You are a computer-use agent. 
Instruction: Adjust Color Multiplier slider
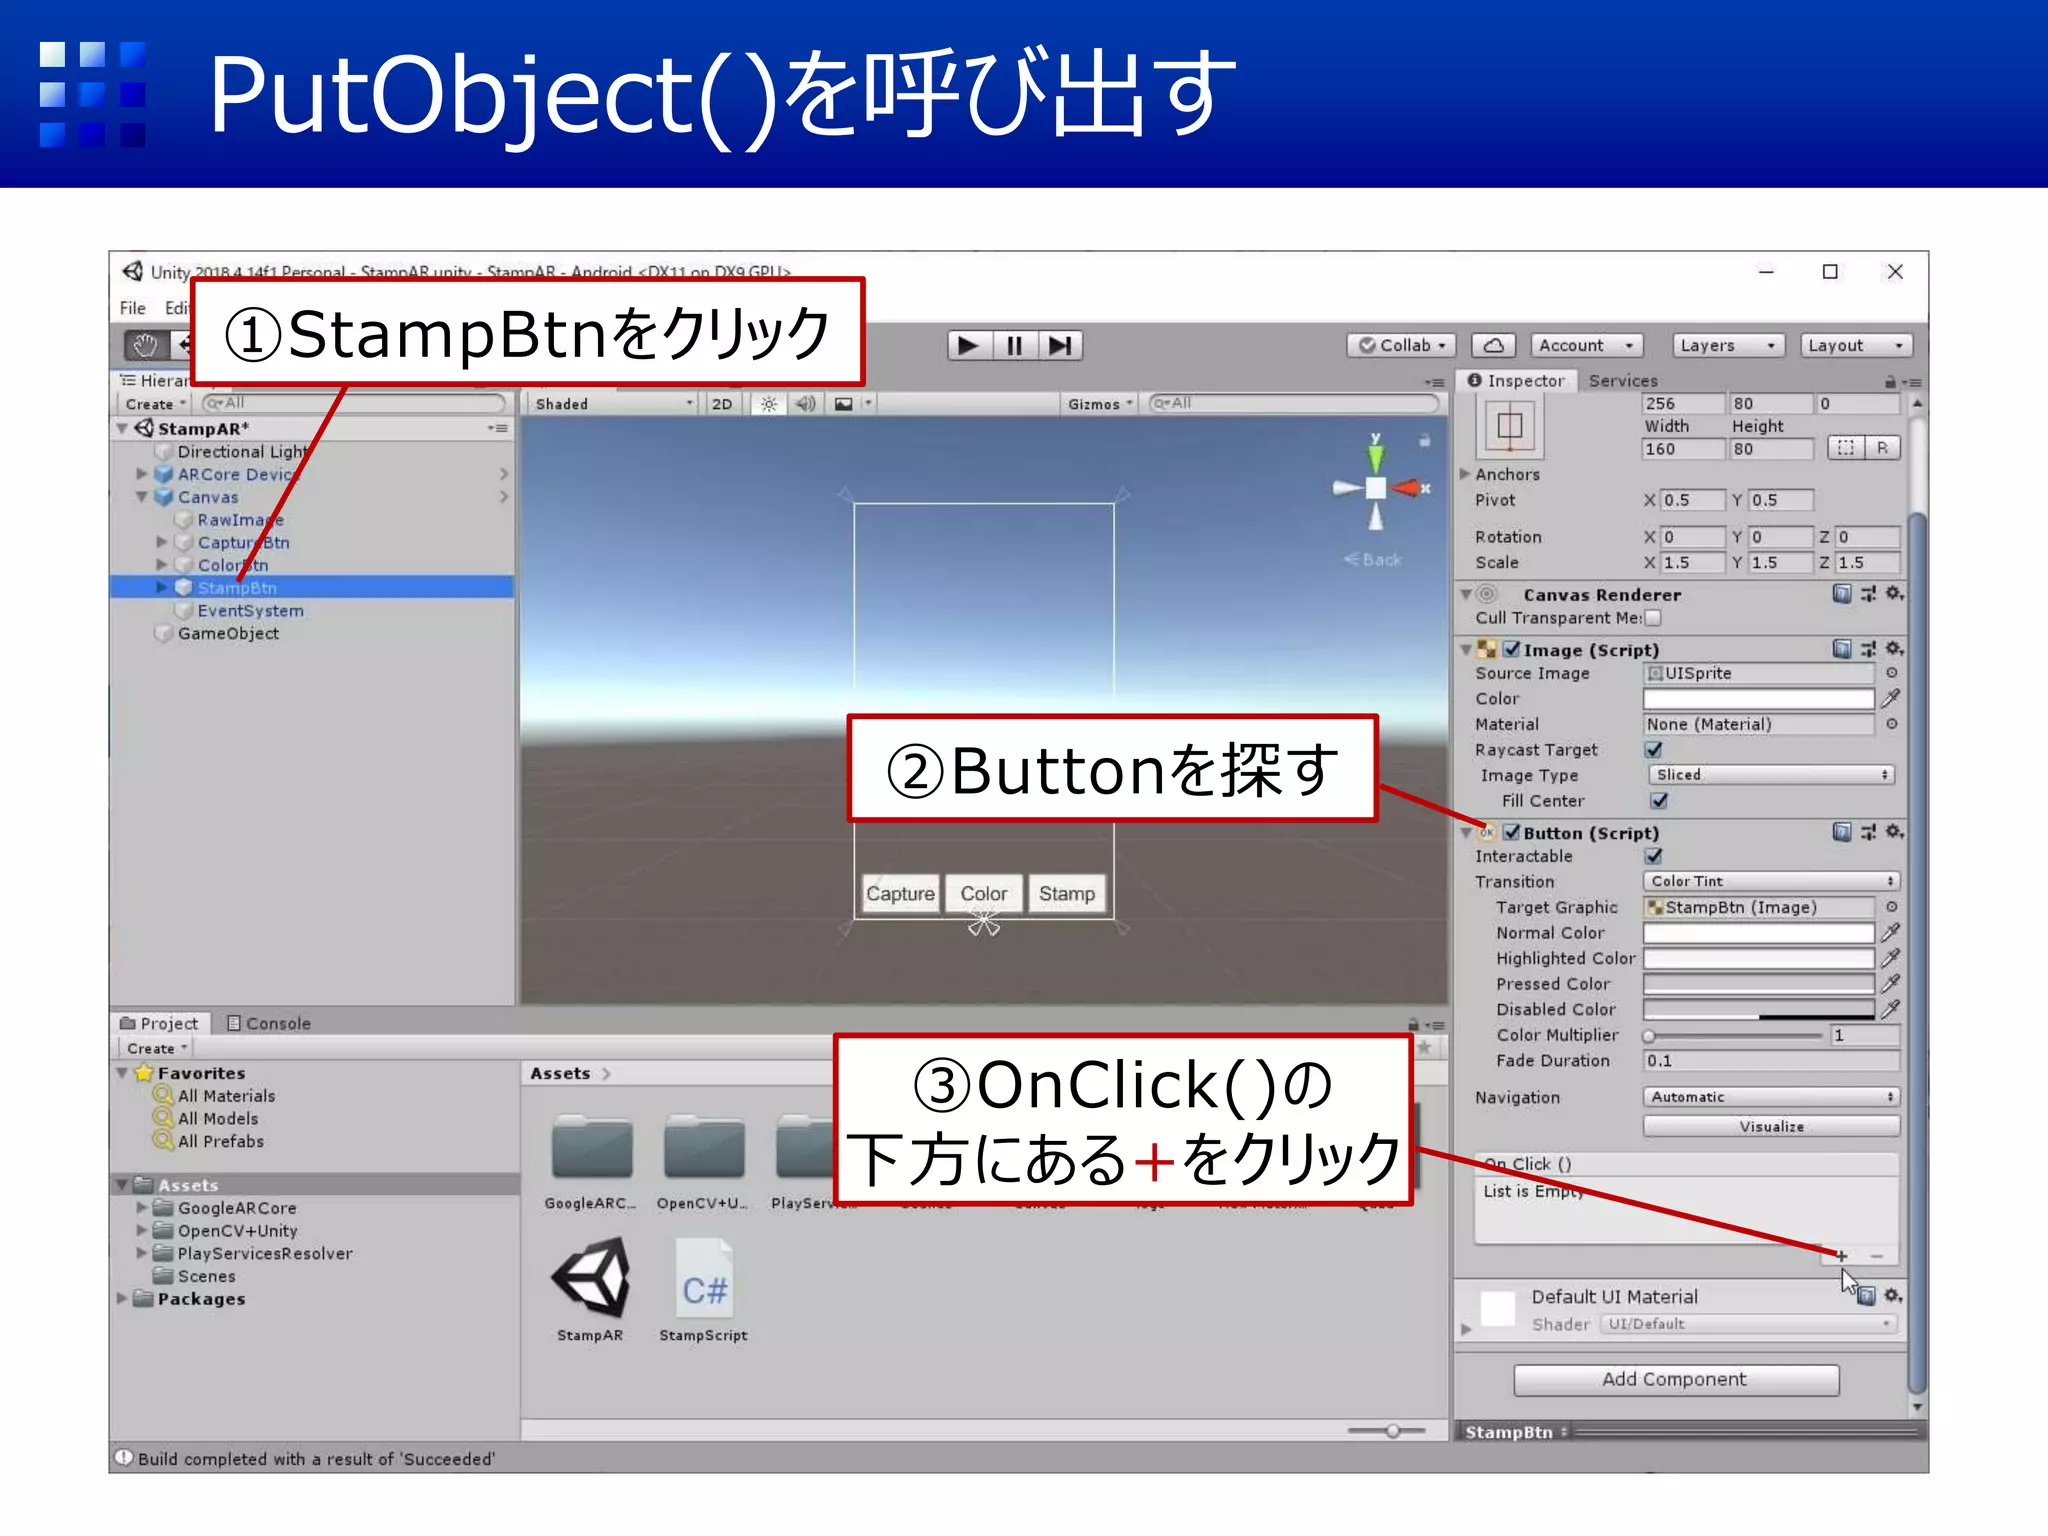(x=1735, y=1036)
